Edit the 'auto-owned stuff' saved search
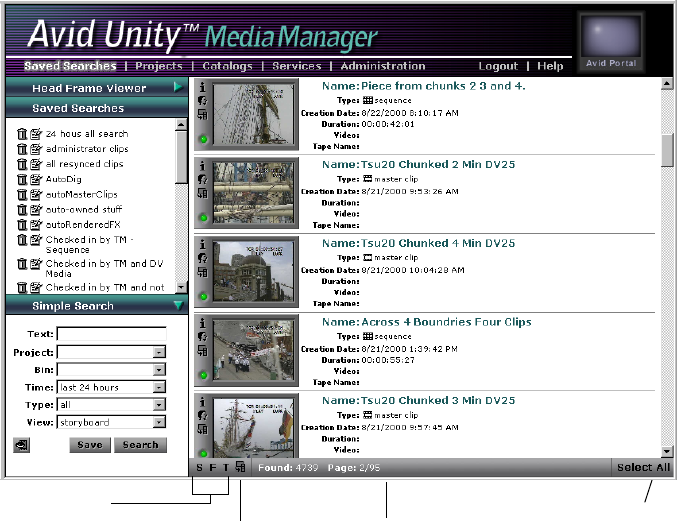Screen dimensions: 677x521 coord(36,209)
